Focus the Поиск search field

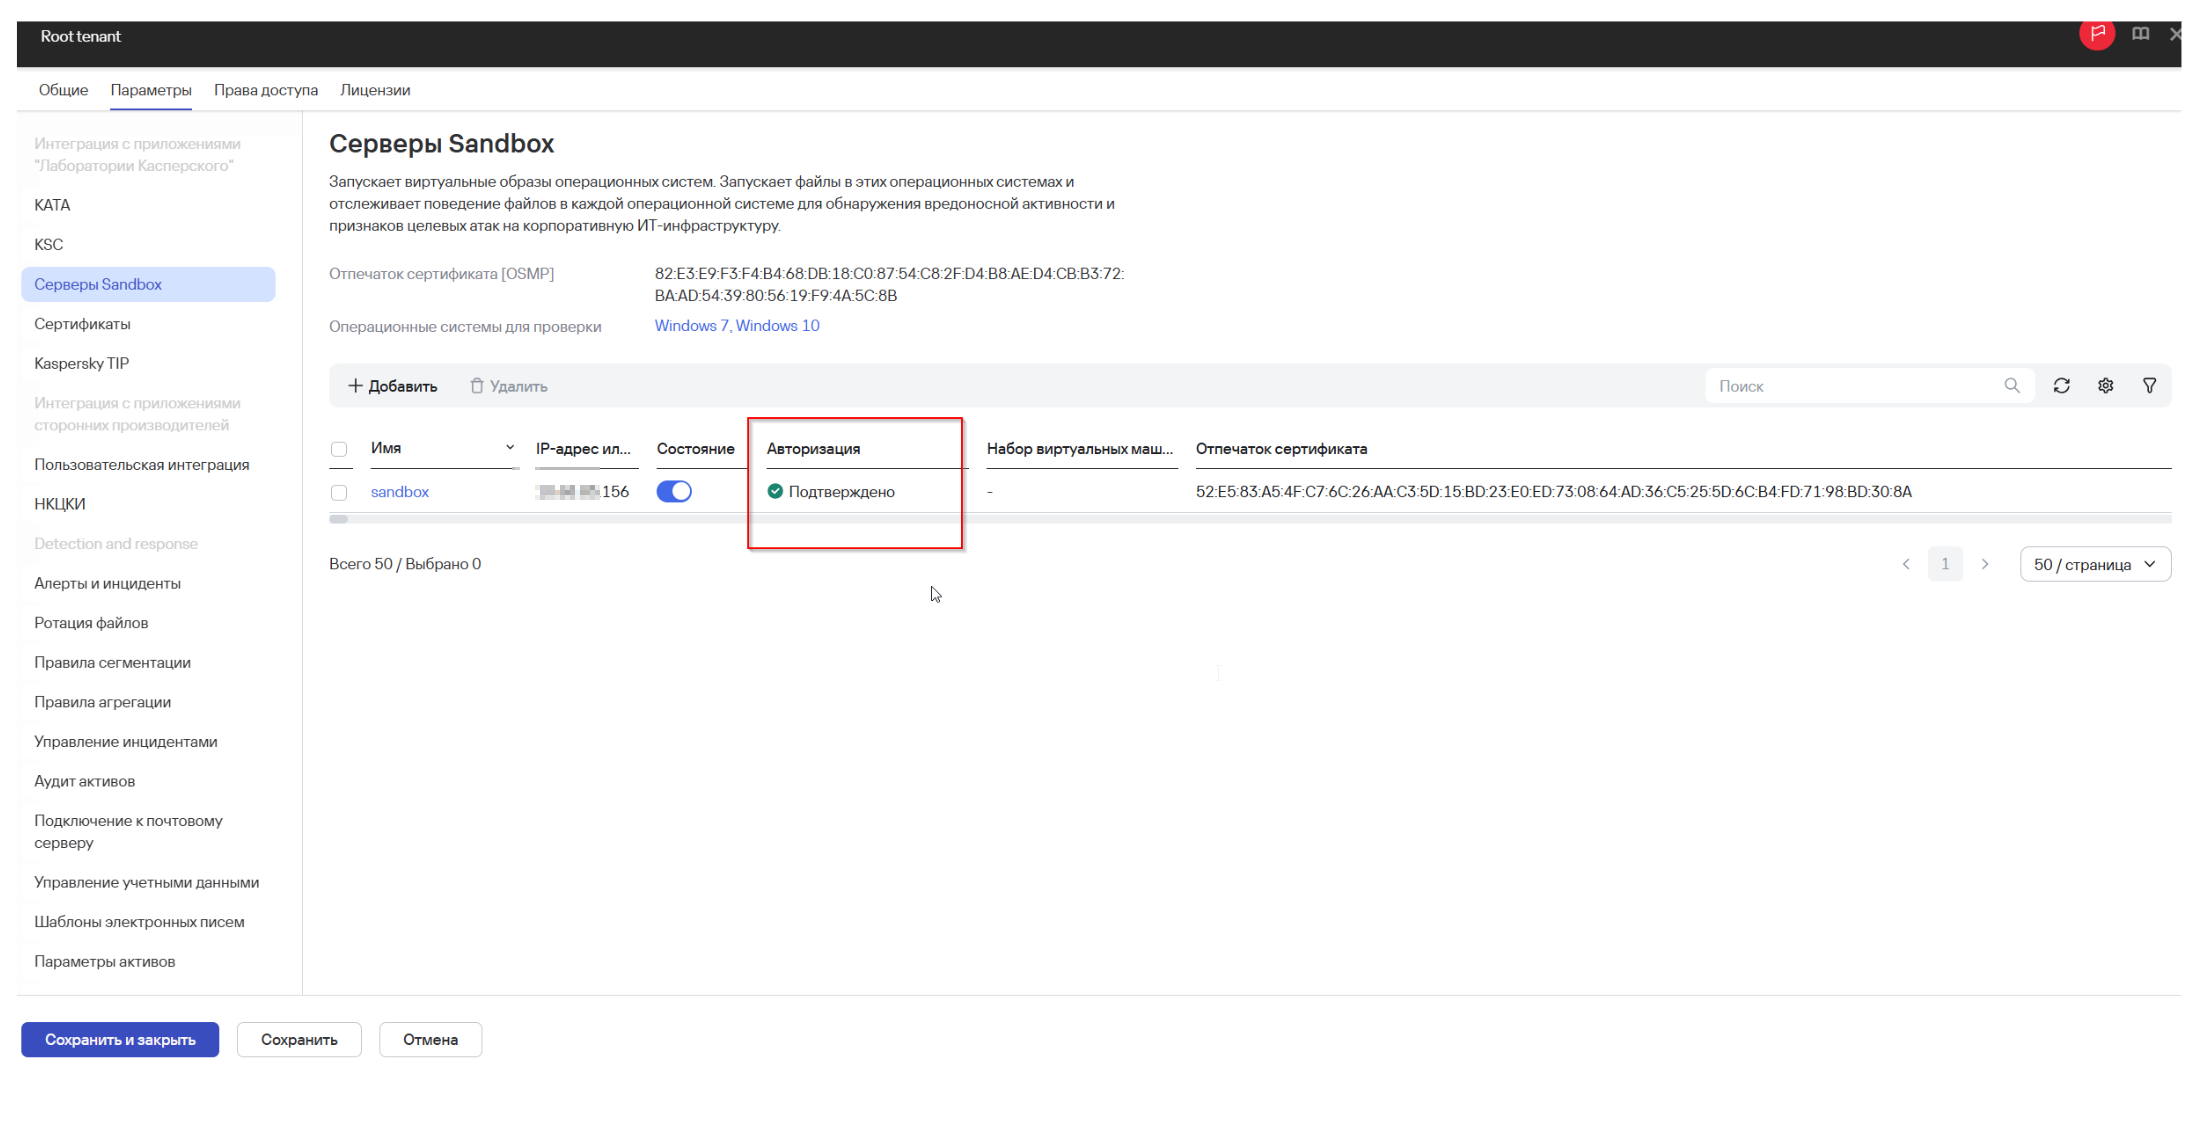pos(1856,386)
